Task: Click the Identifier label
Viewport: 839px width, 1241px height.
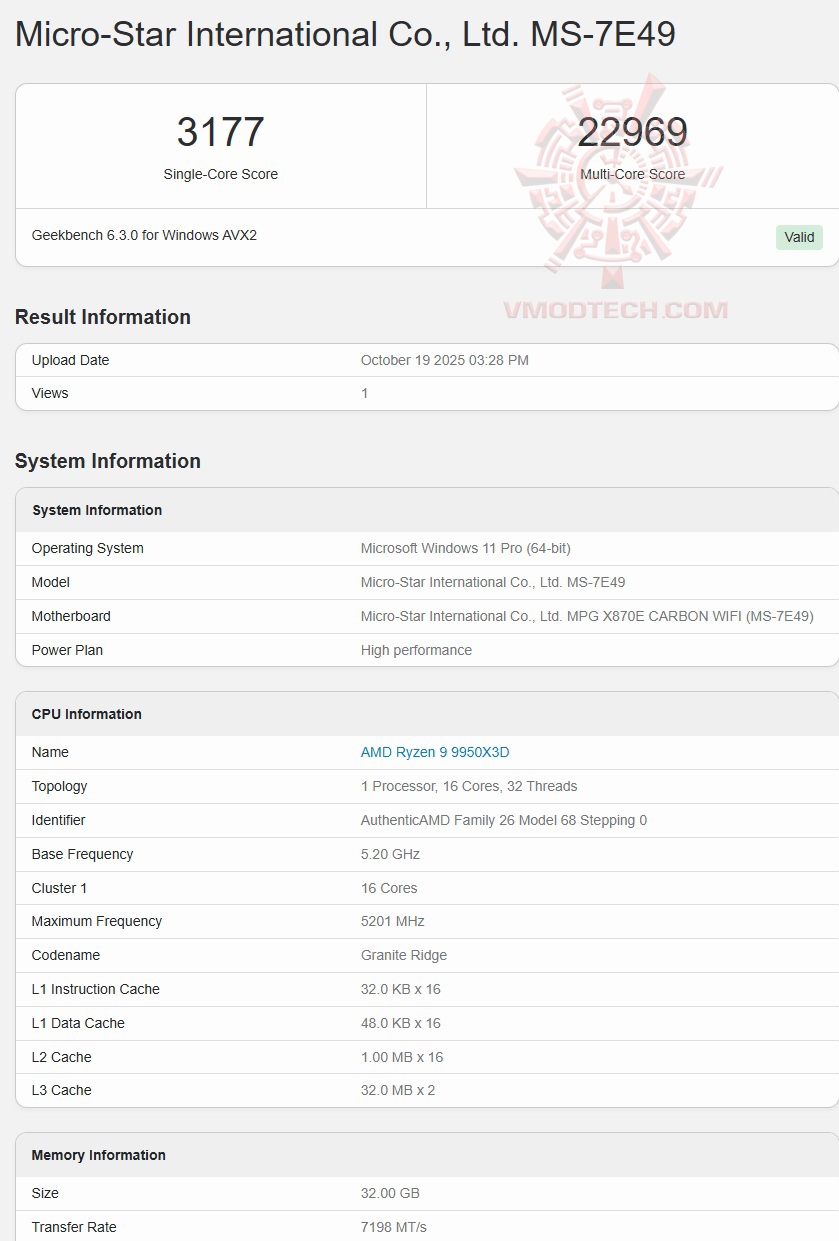Action: tap(59, 820)
